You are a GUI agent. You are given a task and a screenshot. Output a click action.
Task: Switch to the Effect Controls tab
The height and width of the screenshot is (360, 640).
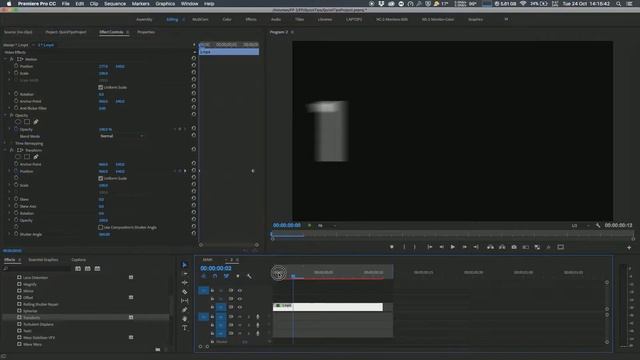click(111, 32)
